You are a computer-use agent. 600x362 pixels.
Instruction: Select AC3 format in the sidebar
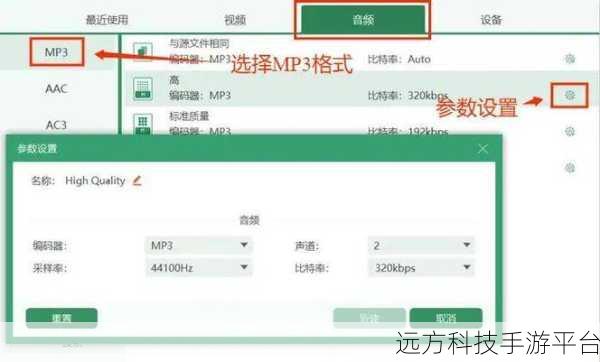click(x=57, y=124)
